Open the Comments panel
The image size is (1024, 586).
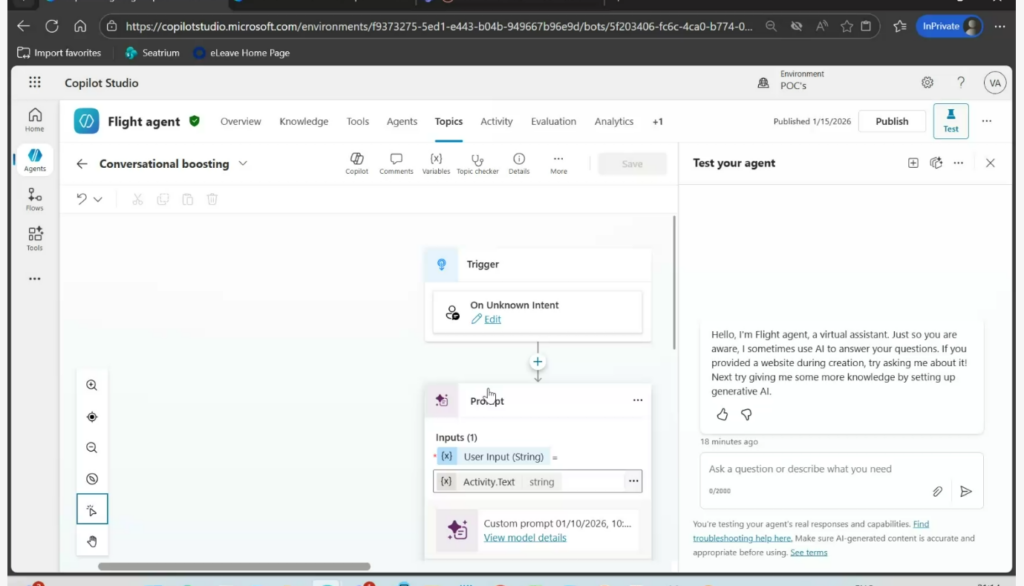coord(396,163)
